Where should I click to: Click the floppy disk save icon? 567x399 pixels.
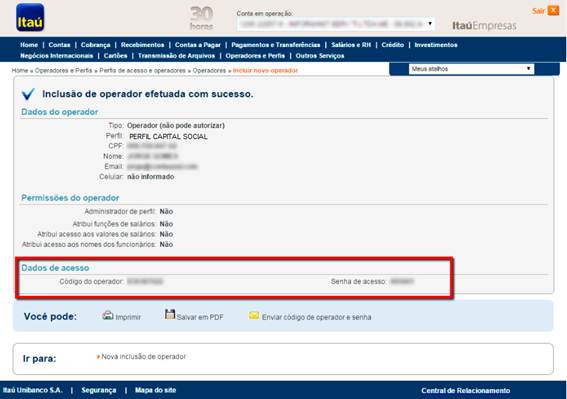pos(170,314)
